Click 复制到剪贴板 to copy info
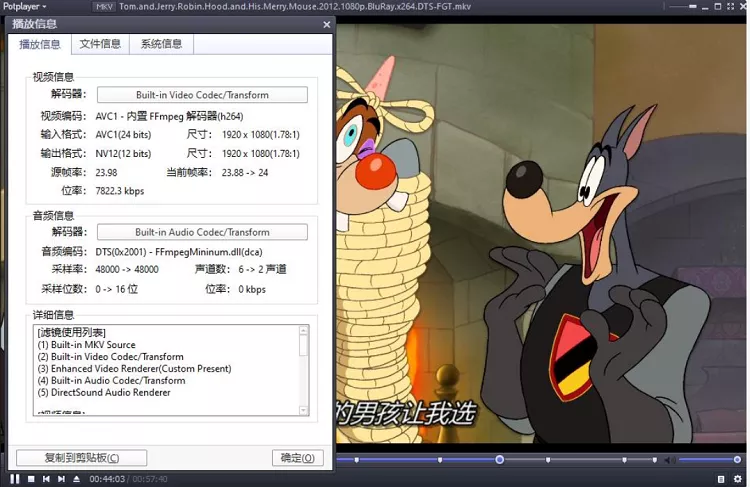The image size is (750, 487). (82, 458)
